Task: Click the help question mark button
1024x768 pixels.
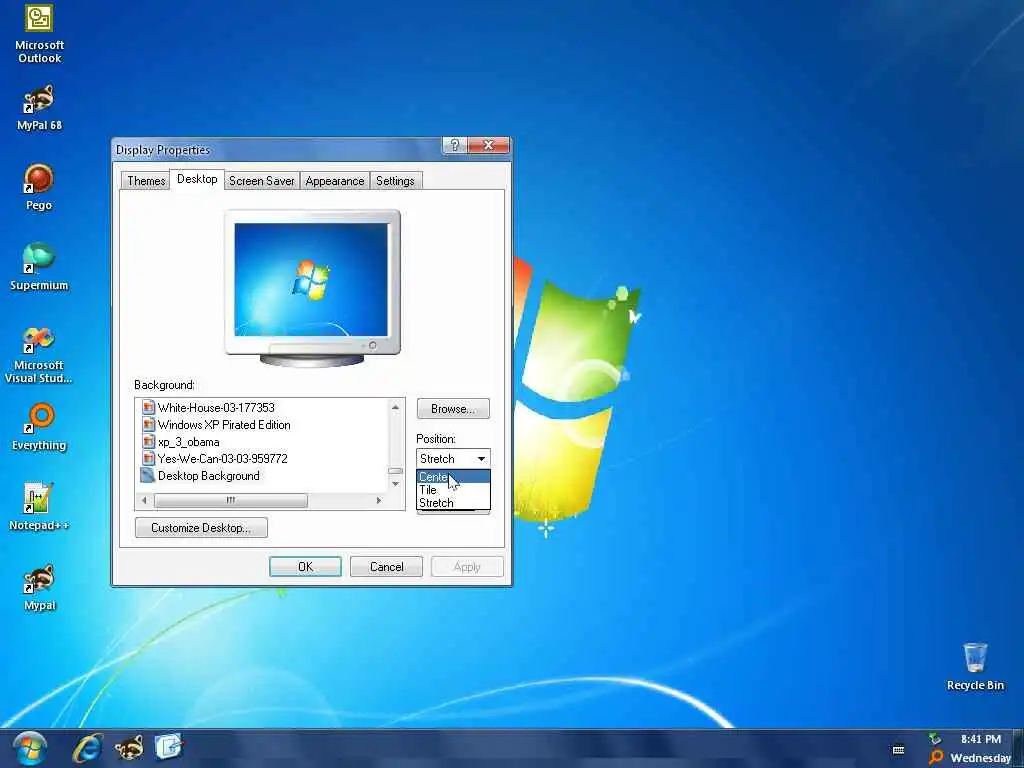Action: (455, 145)
